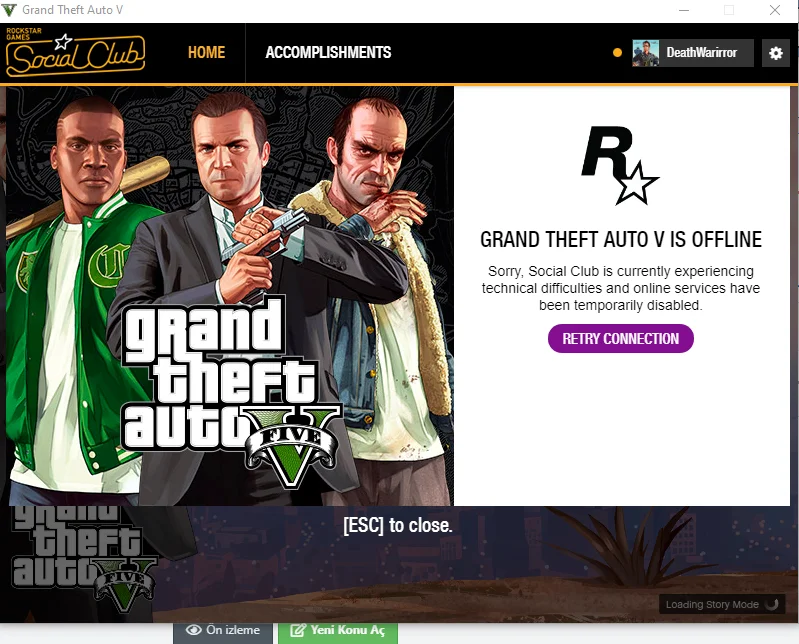Click the Yeni Konu Aç button
The height and width of the screenshot is (644, 799).
tap(338, 632)
